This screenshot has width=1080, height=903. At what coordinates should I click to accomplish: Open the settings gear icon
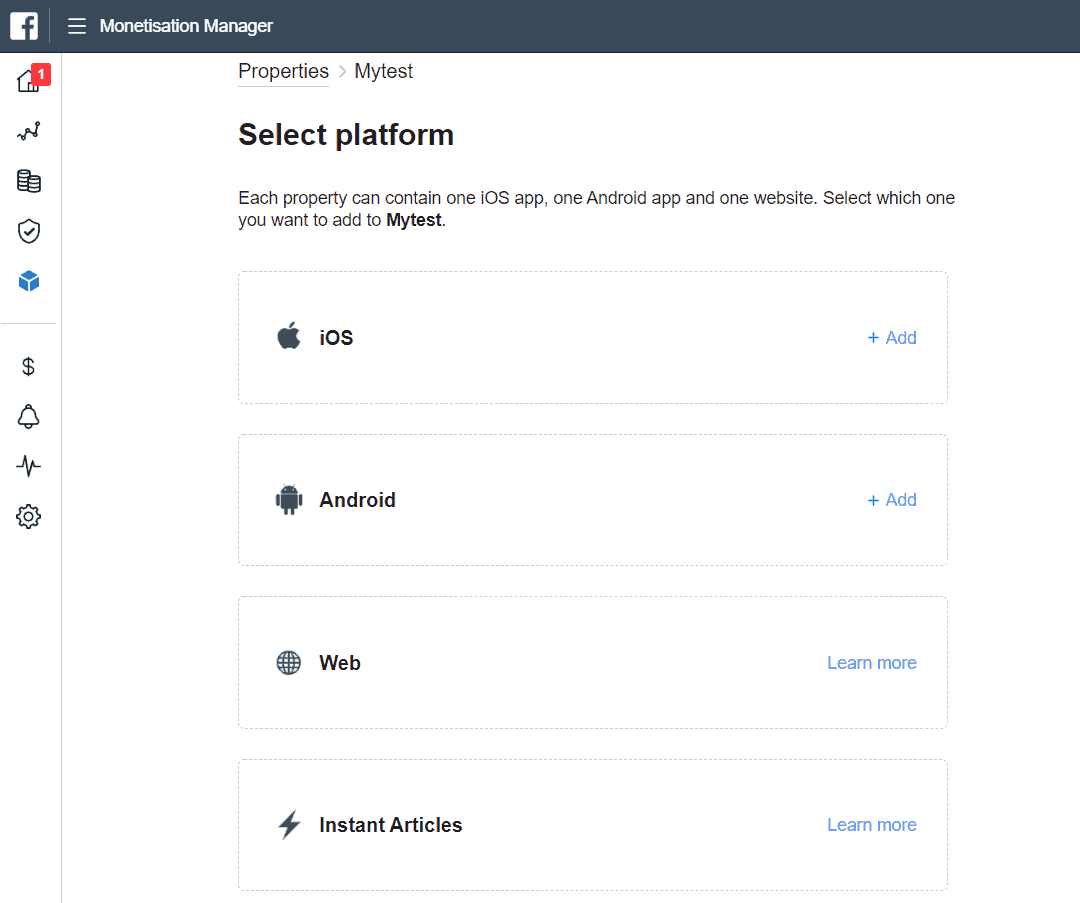tap(29, 517)
